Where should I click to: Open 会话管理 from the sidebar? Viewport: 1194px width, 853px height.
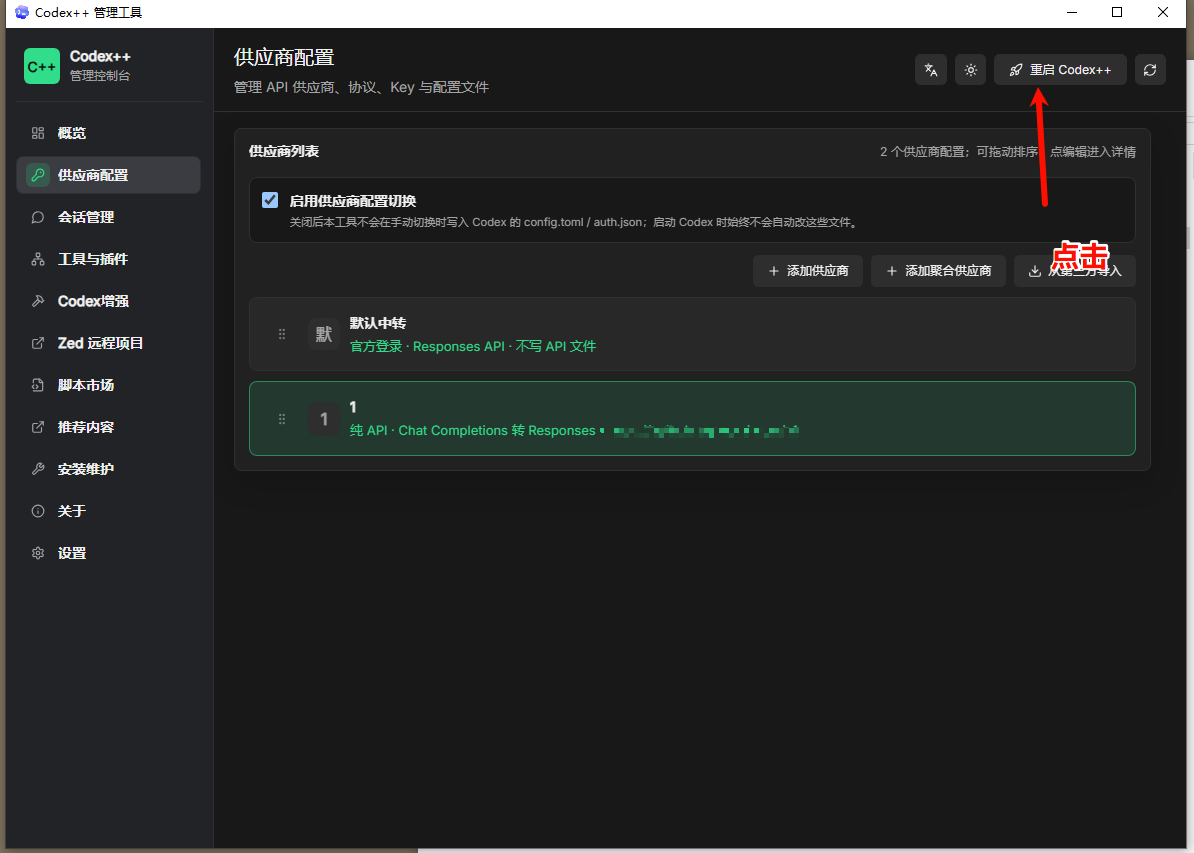pyautogui.click(x=108, y=217)
